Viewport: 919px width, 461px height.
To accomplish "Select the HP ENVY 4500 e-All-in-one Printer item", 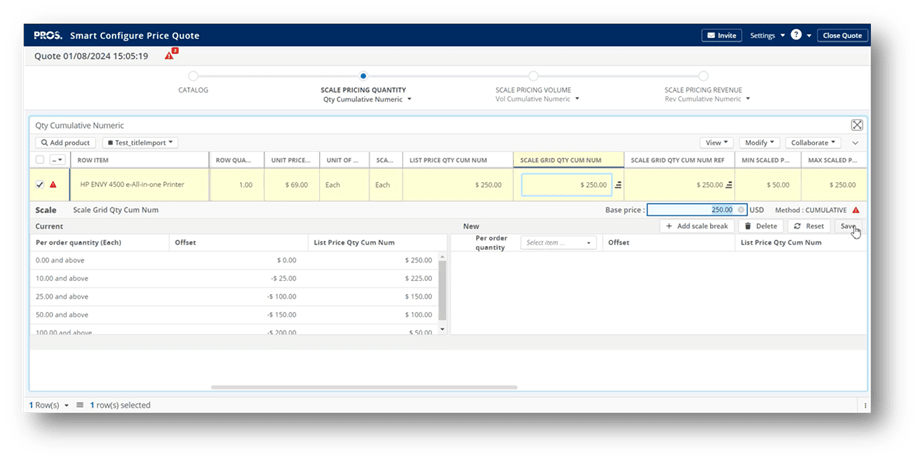I will click(132, 185).
